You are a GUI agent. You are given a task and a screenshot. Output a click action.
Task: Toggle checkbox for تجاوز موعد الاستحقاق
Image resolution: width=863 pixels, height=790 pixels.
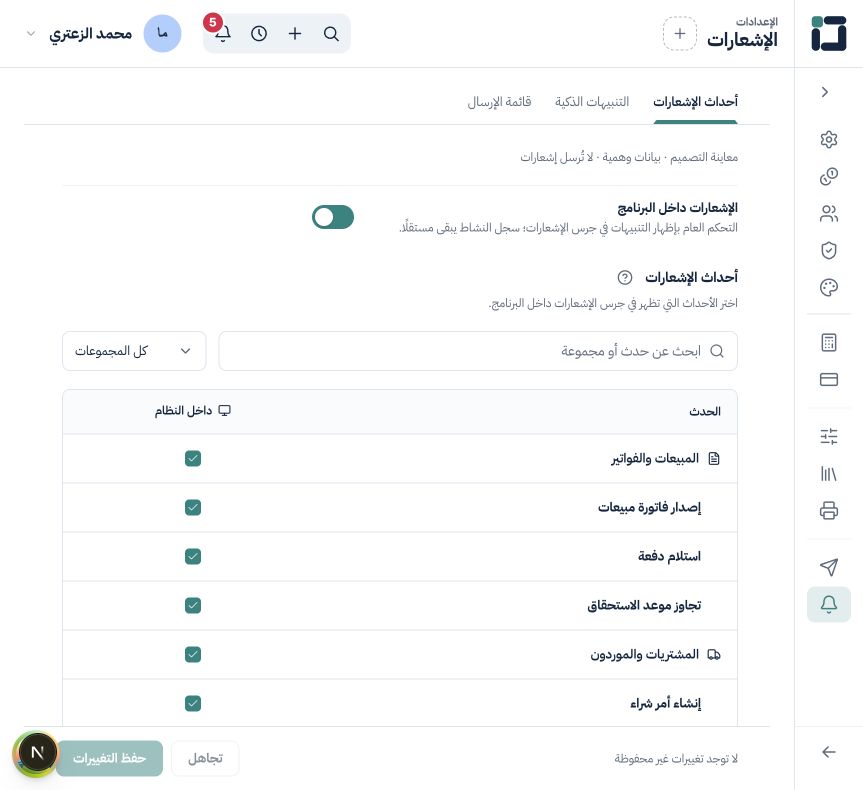pos(193,606)
